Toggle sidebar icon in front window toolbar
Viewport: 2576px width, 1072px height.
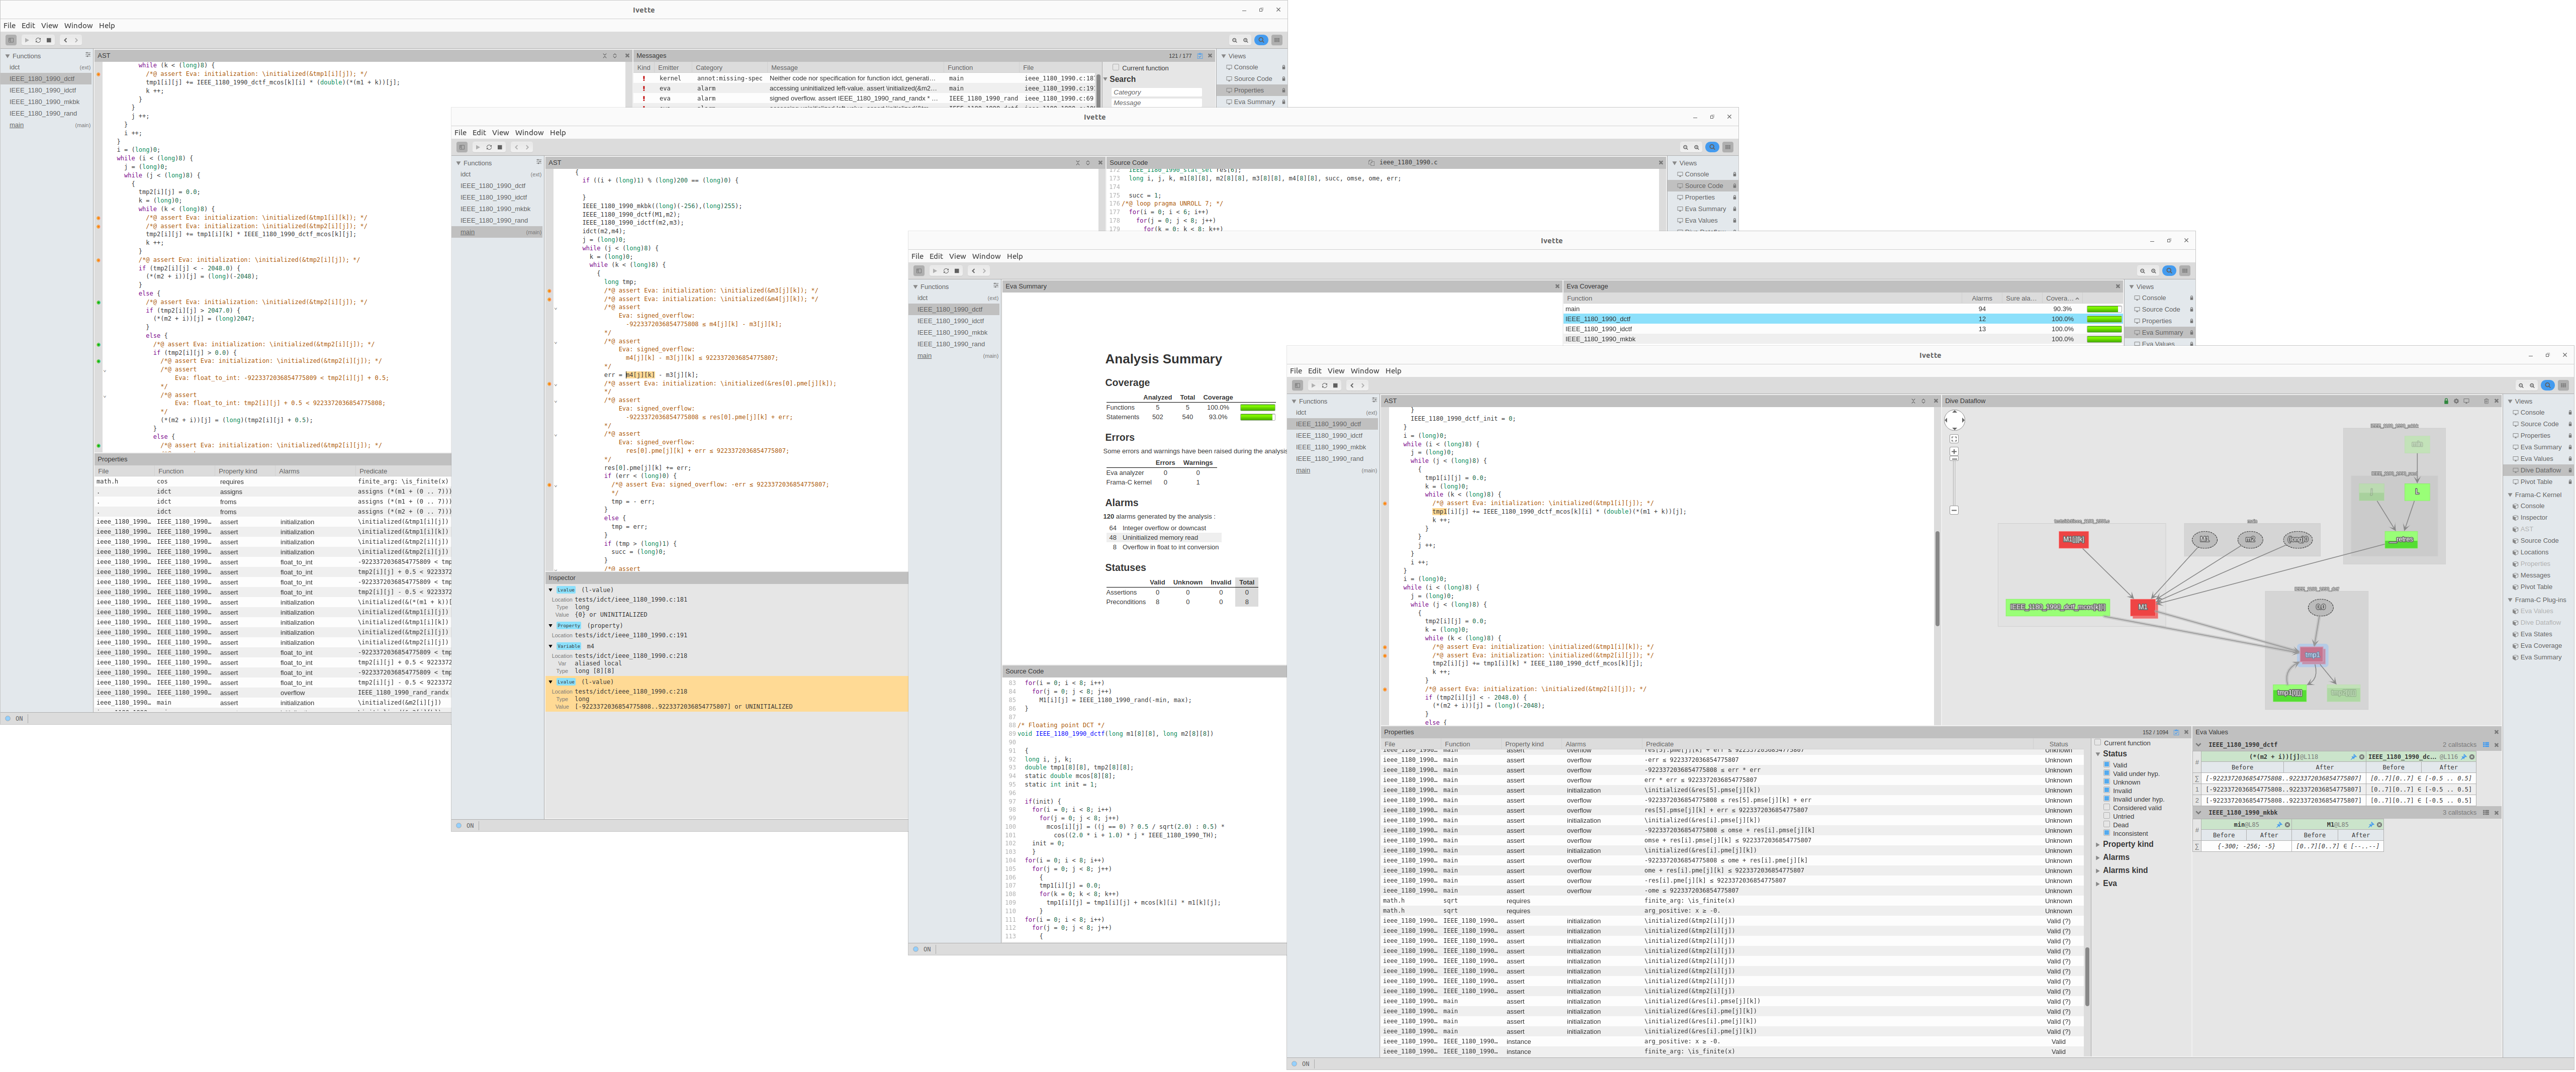[x=1297, y=385]
